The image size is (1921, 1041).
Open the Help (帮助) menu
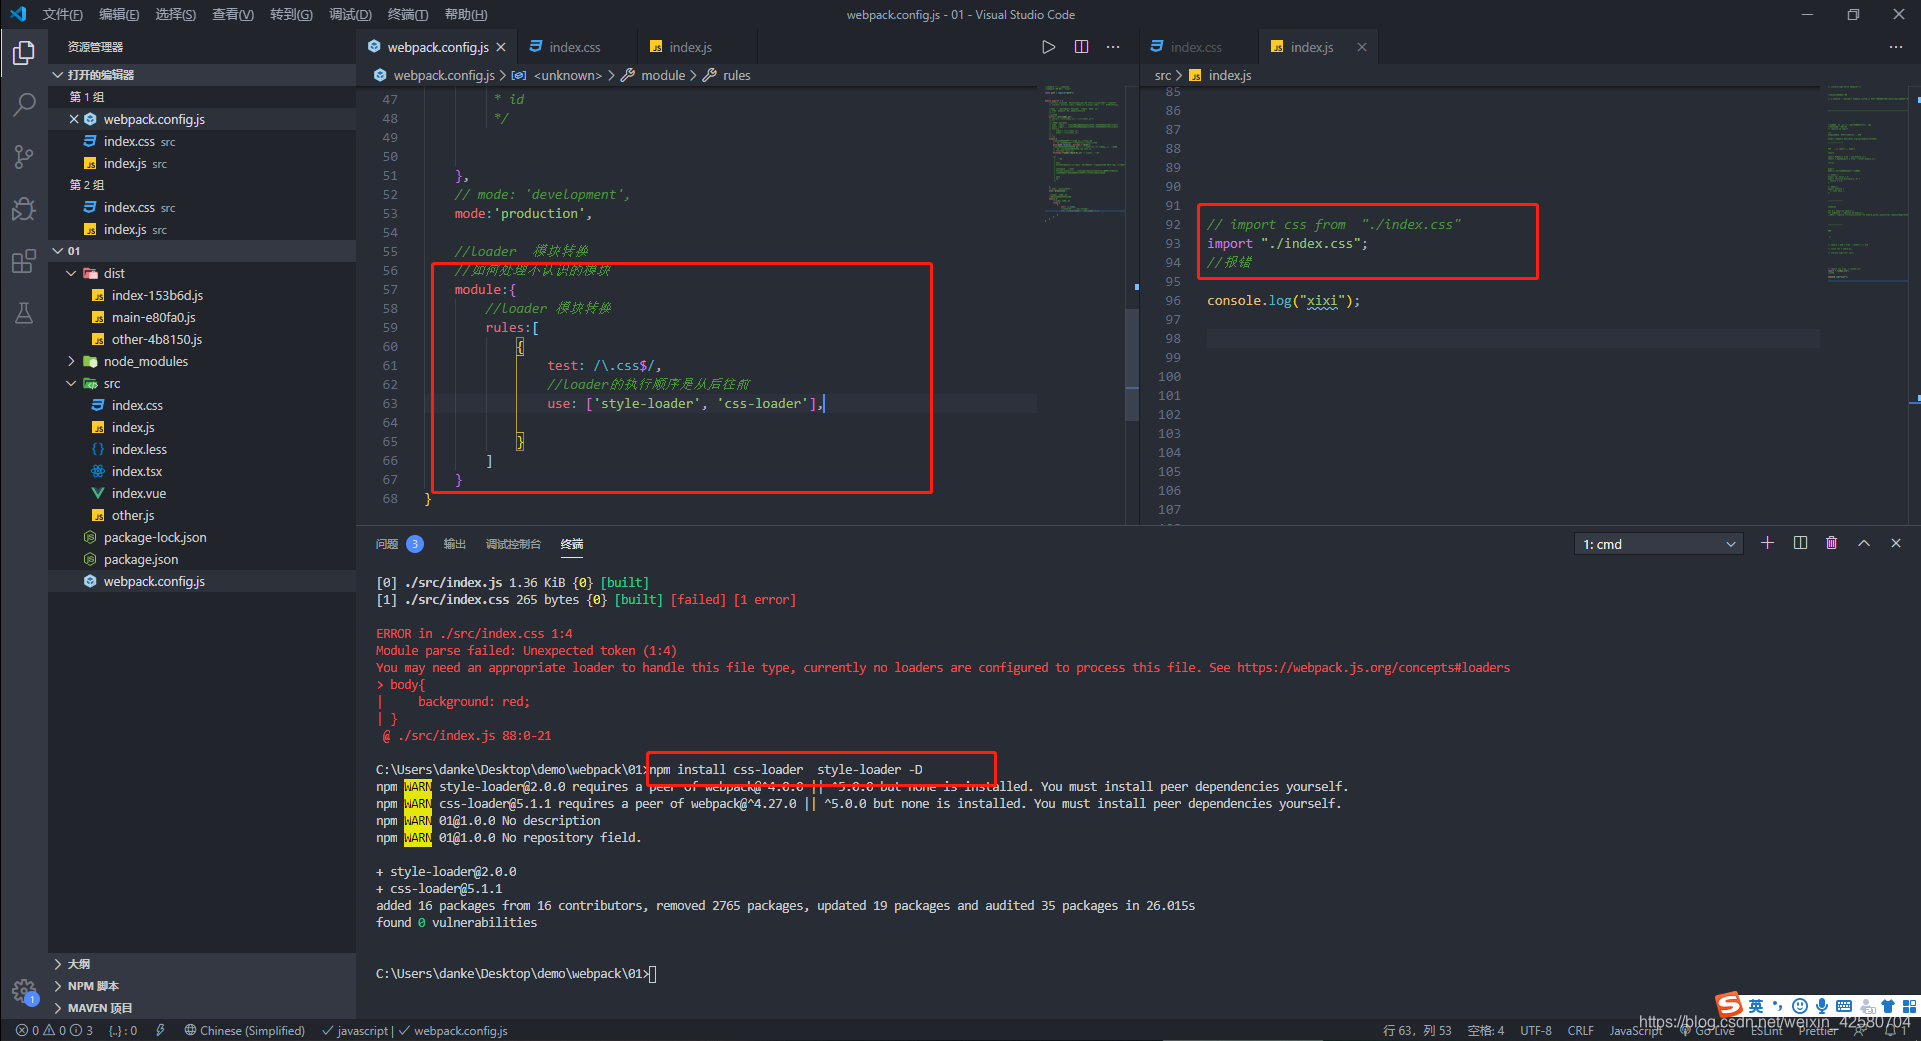pyautogui.click(x=466, y=14)
